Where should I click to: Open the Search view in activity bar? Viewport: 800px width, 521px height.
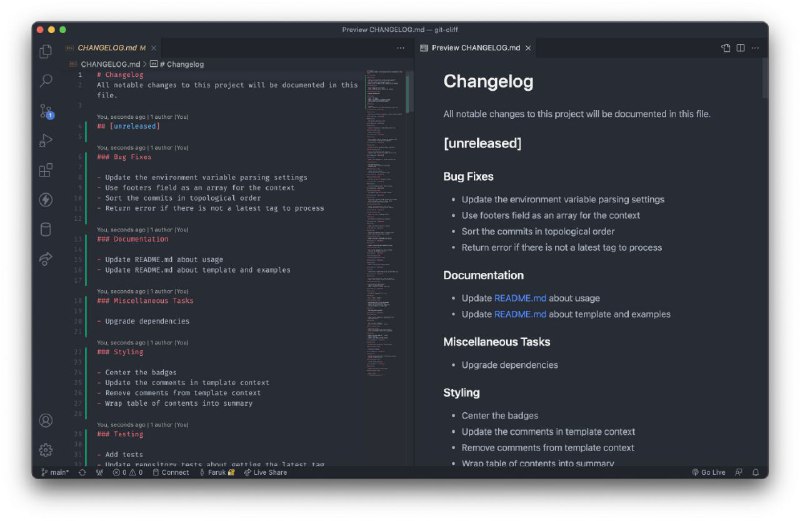[x=46, y=81]
